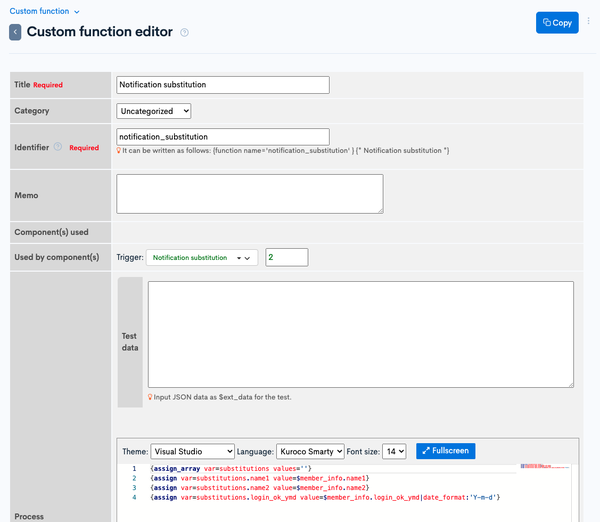The height and width of the screenshot is (522, 600).
Task: Open the Custom function breadcrumb dropdown
Action: [44, 11]
